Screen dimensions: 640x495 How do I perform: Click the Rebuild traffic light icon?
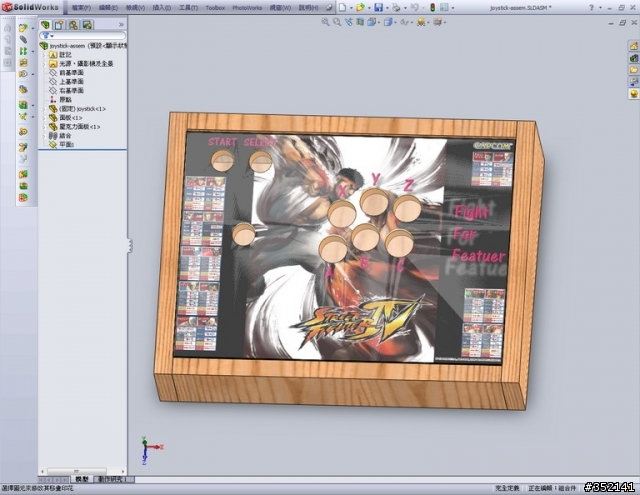432,7
